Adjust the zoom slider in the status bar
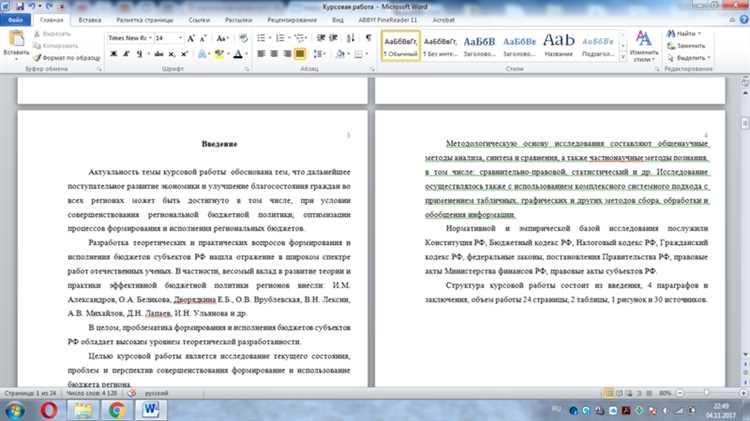 (706, 393)
